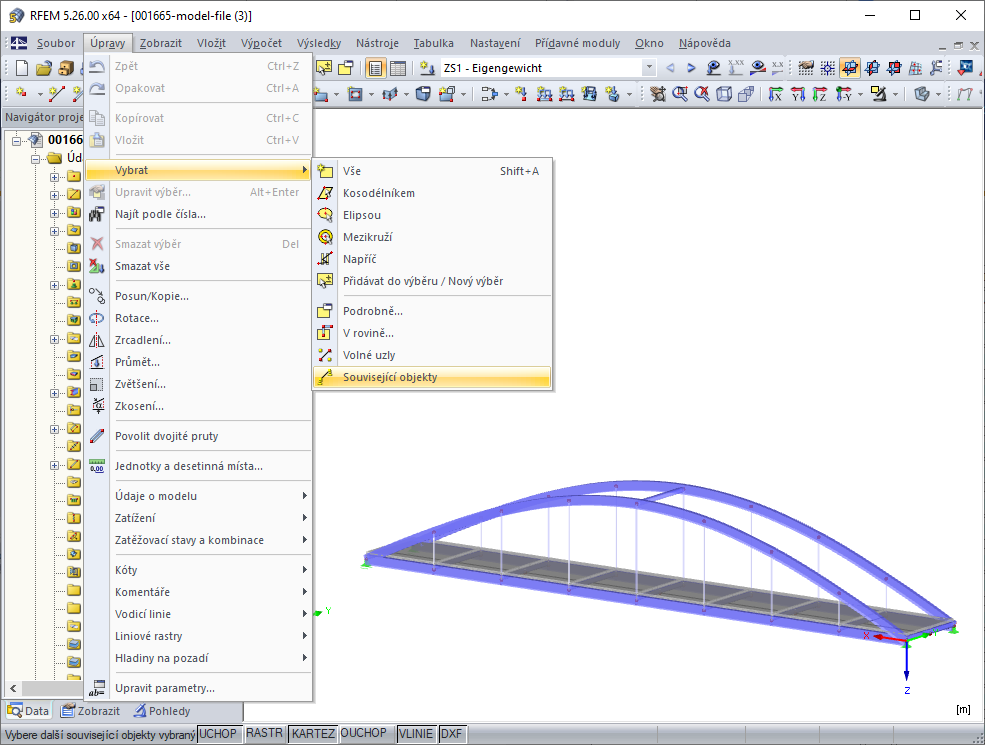This screenshot has width=985, height=745.
Task: Toggle KARTEZ in status bar
Action: [312, 733]
